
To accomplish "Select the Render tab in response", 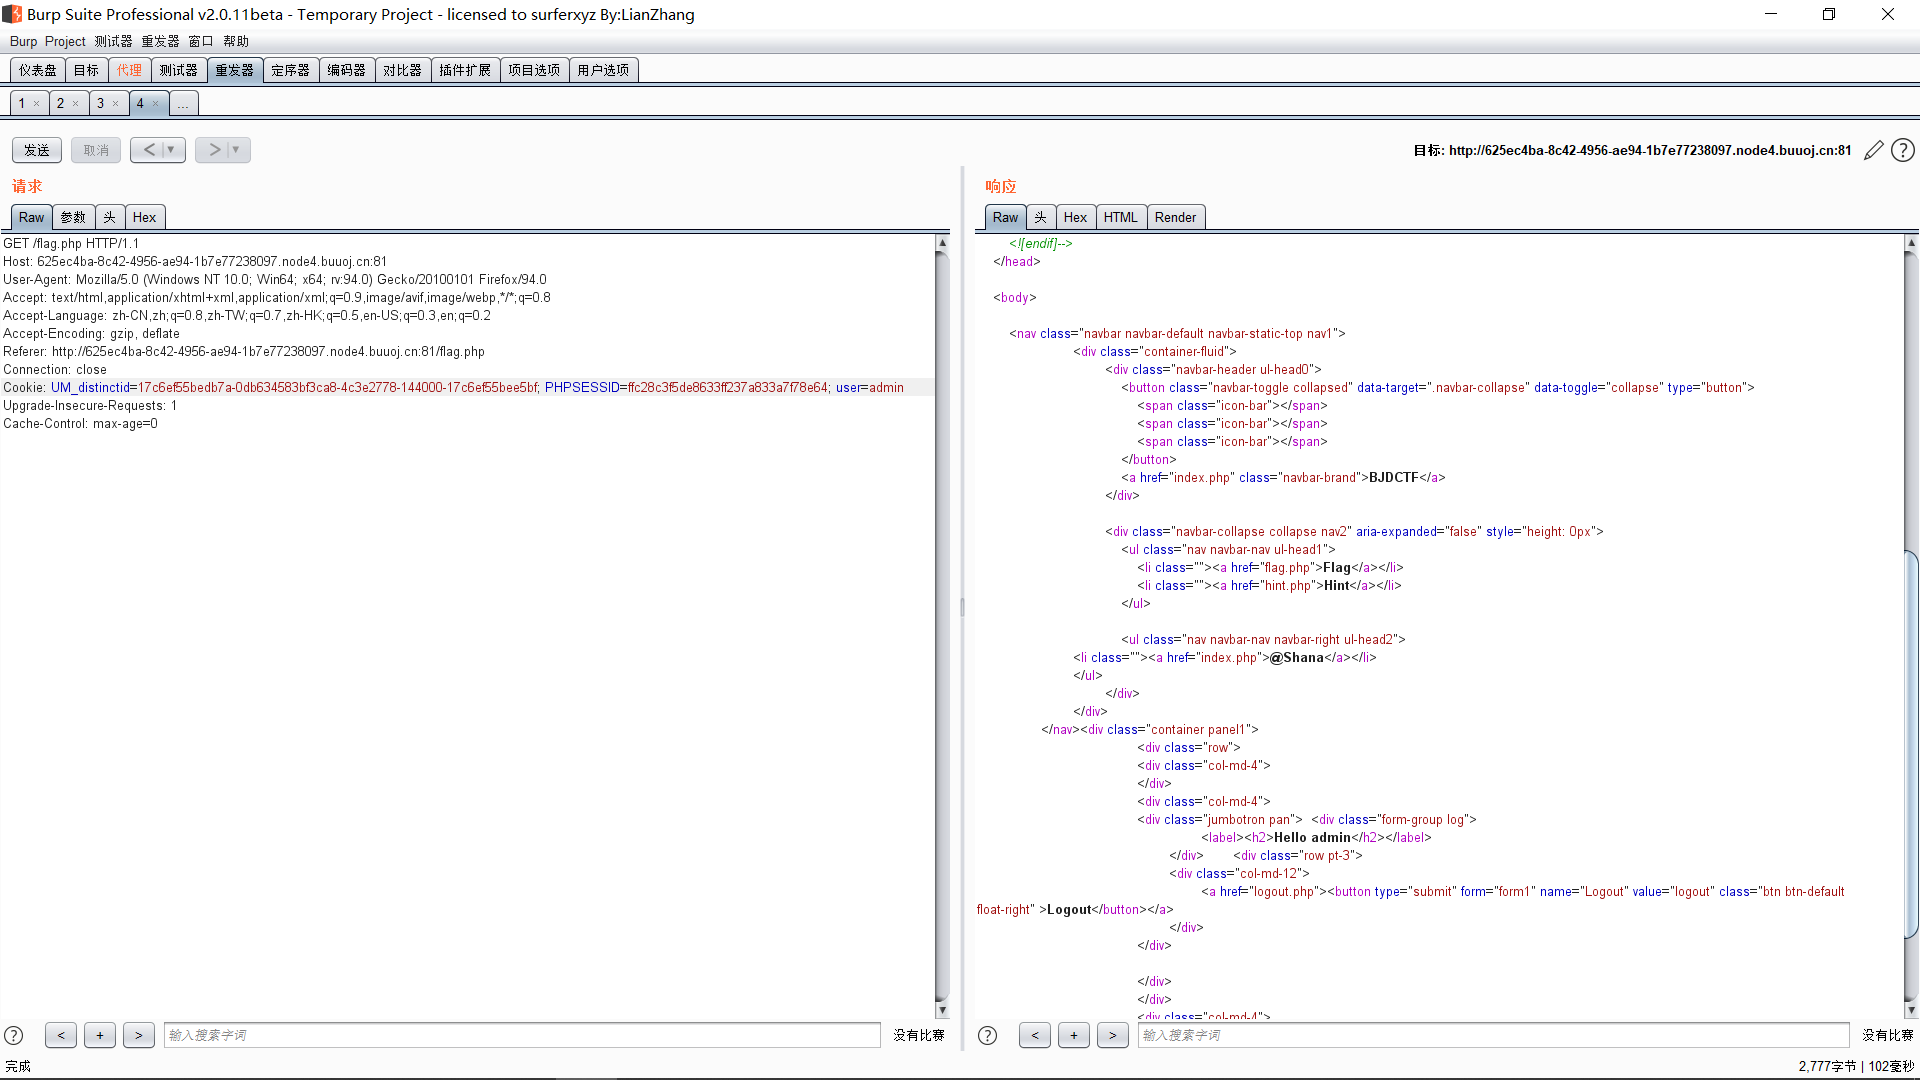I will point(1175,217).
